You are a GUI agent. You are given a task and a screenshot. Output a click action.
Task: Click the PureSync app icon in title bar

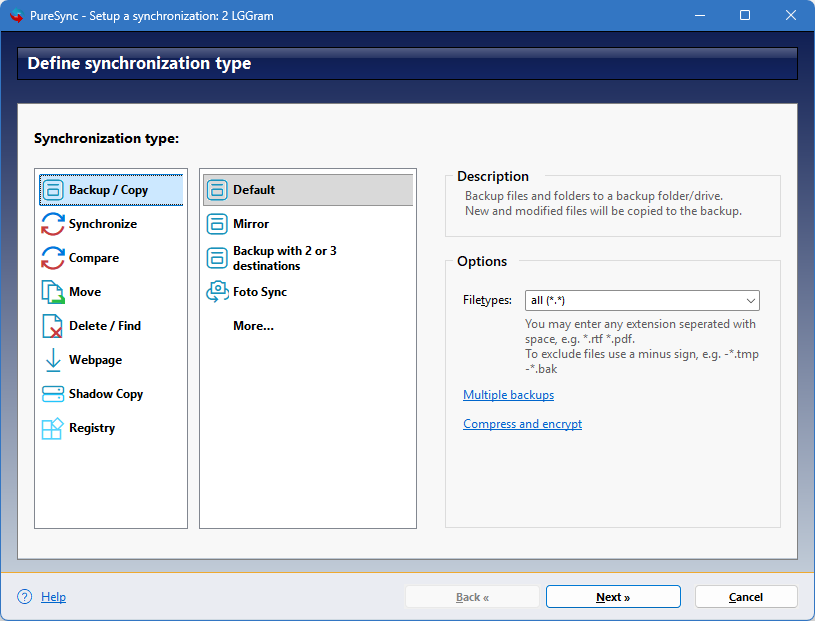[x=17, y=16]
